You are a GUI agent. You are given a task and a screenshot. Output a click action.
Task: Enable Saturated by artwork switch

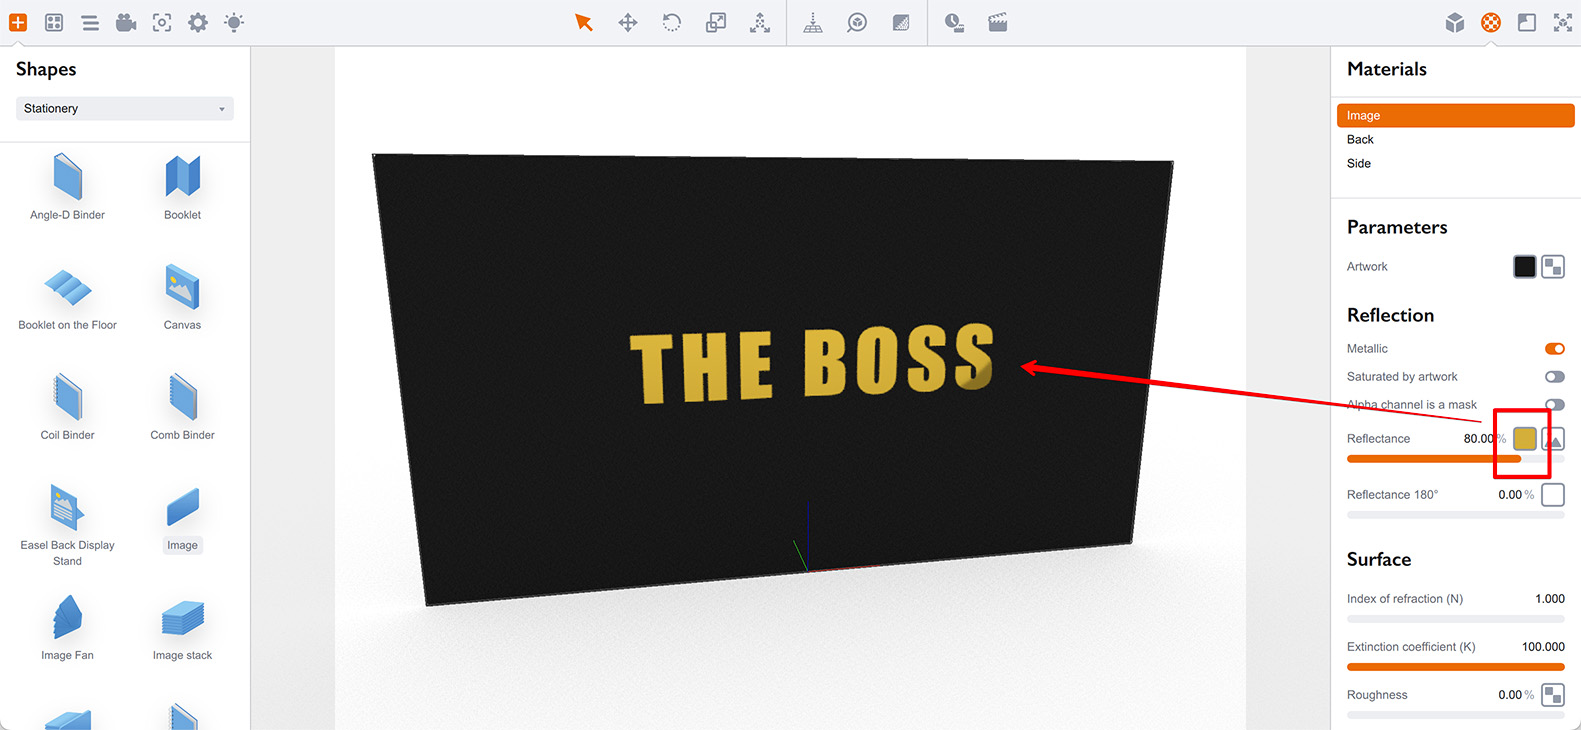click(1554, 377)
